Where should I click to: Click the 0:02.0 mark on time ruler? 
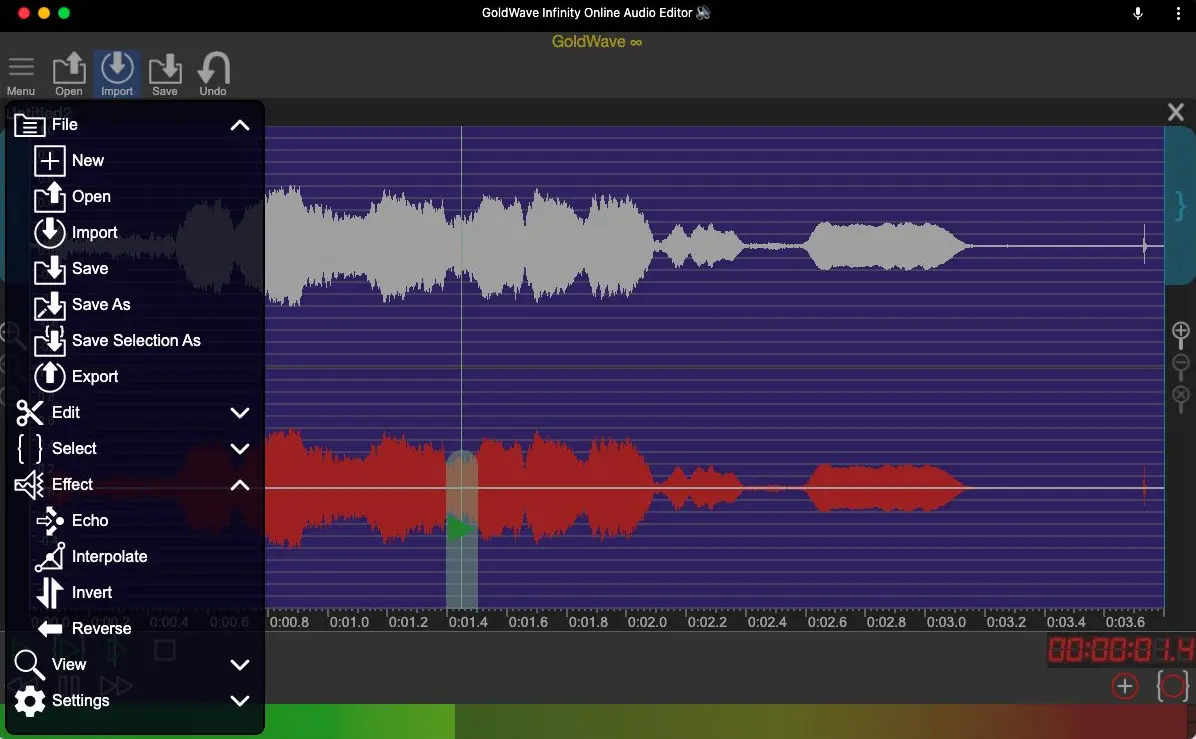click(647, 622)
